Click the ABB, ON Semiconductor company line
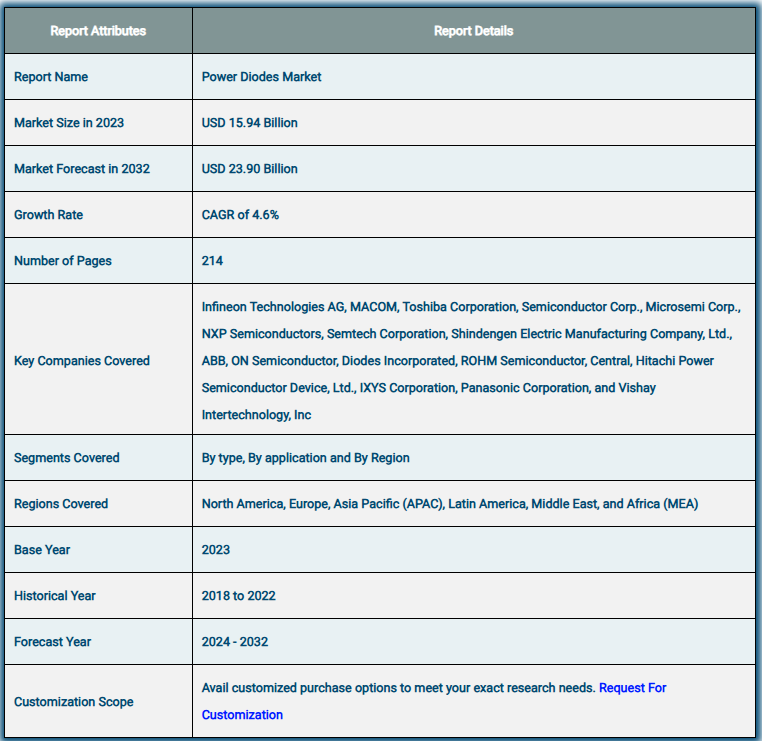Viewport: 762px width, 741px height. pyautogui.click(x=458, y=361)
